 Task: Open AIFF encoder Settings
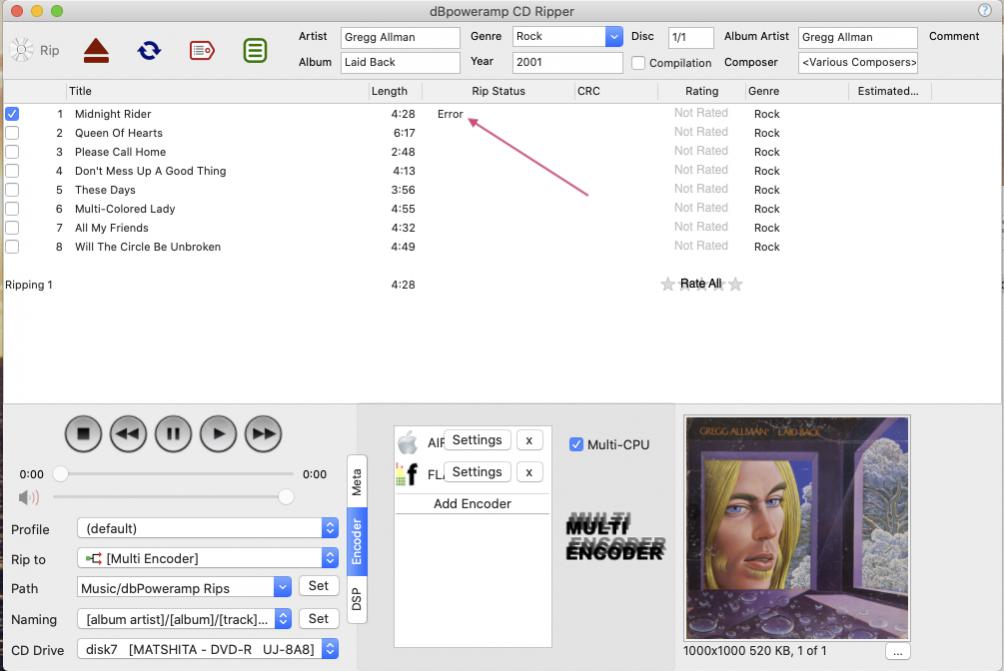point(477,441)
